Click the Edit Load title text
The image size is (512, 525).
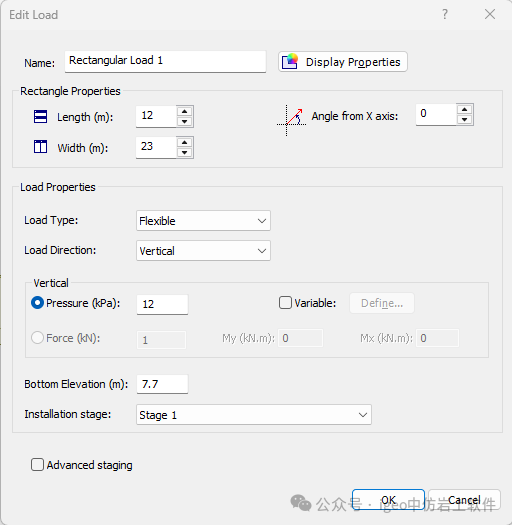(33, 15)
